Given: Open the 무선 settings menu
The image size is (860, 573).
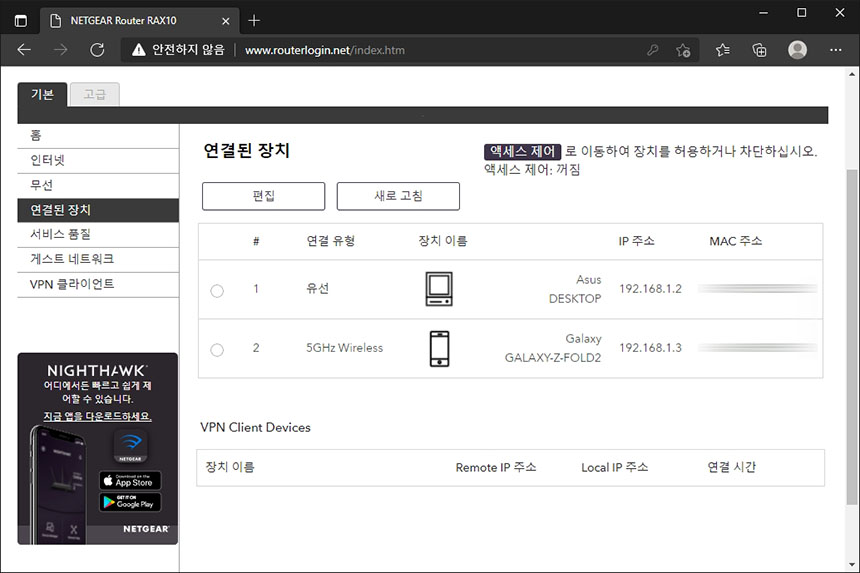Looking at the screenshot, I should tap(98, 185).
